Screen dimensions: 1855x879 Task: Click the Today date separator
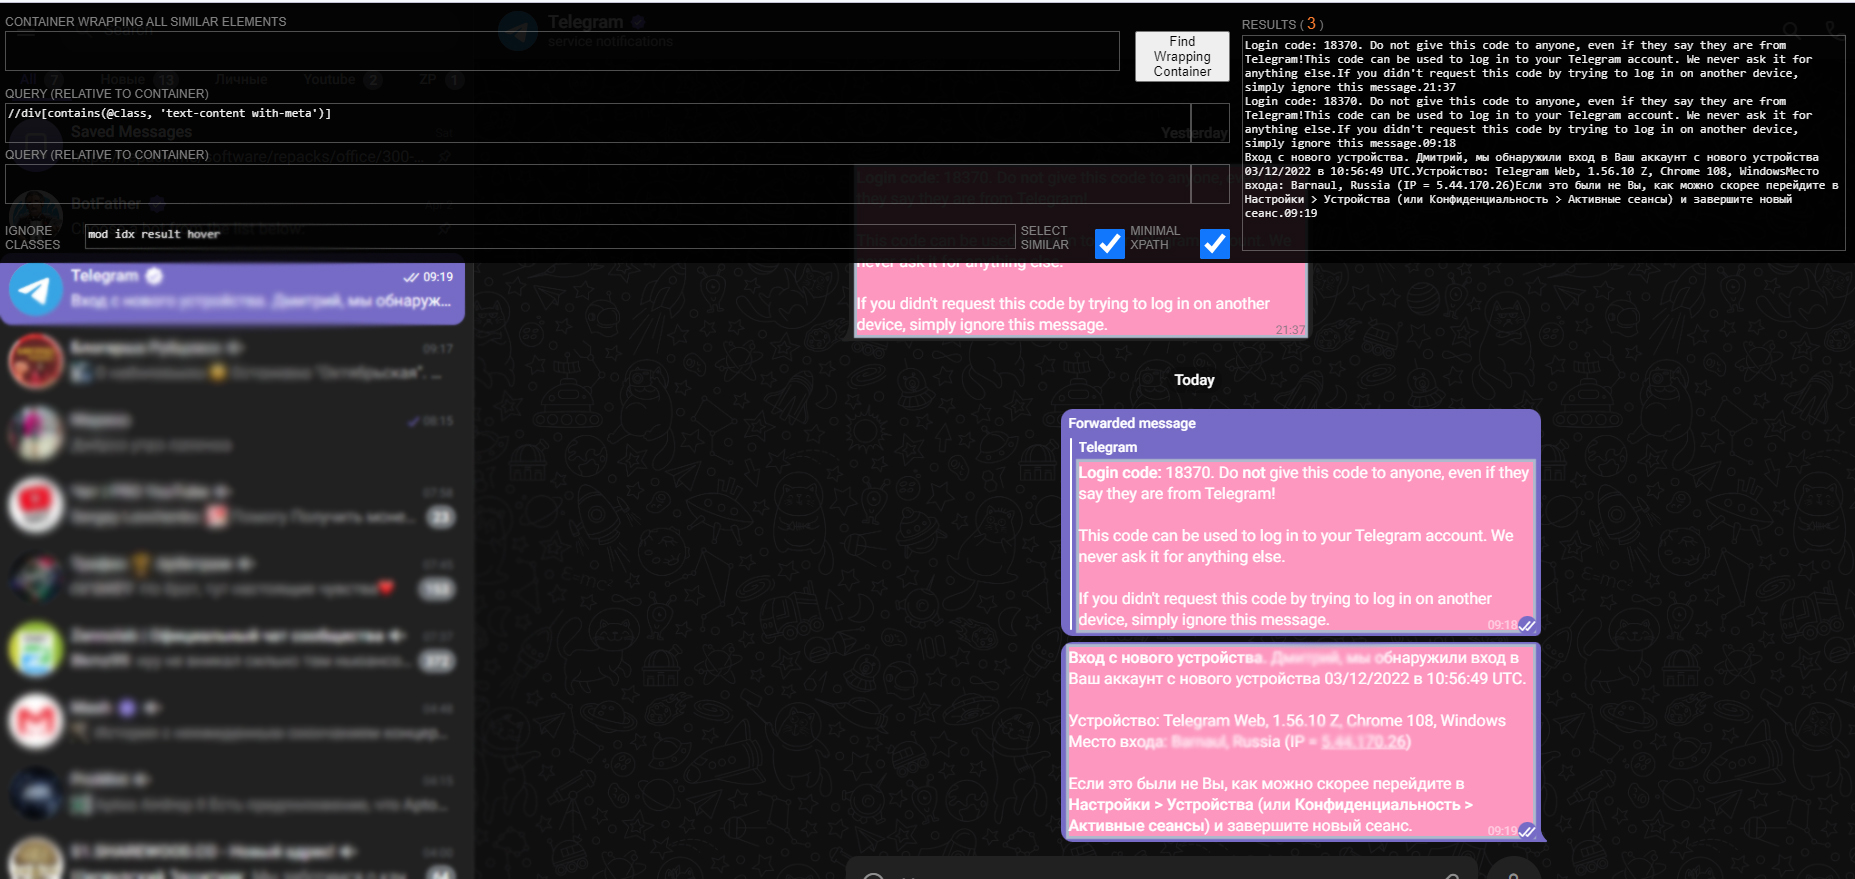(x=1194, y=380)
